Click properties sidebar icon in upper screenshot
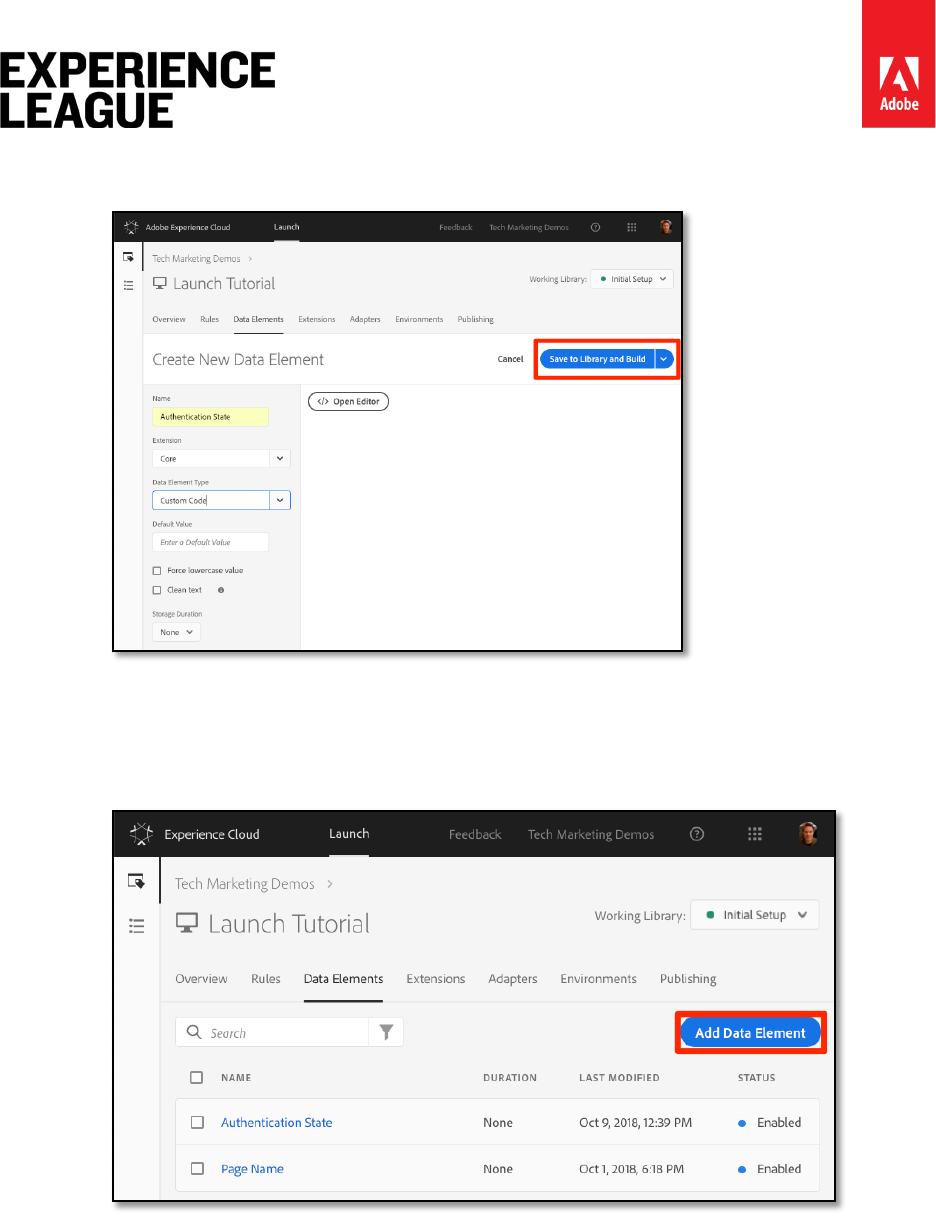This screenshot has height=1216, width=936. point(128,257)
